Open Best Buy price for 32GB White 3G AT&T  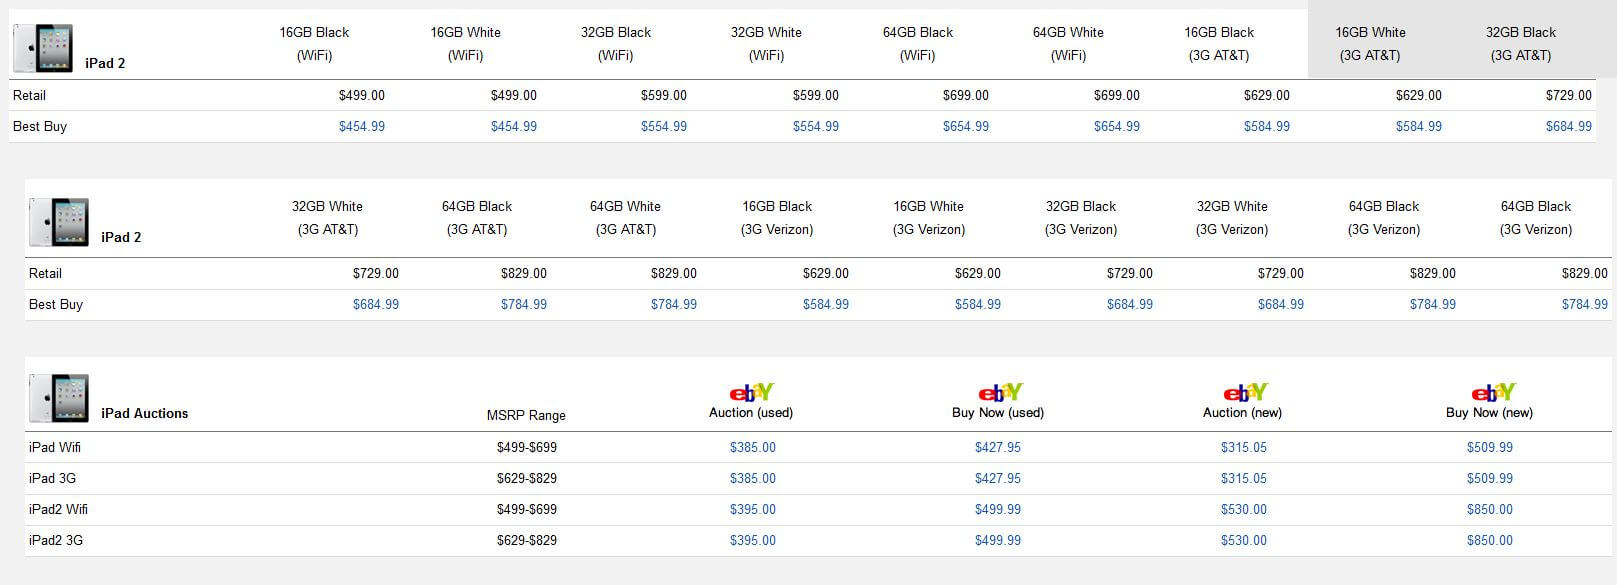(376, 305)
